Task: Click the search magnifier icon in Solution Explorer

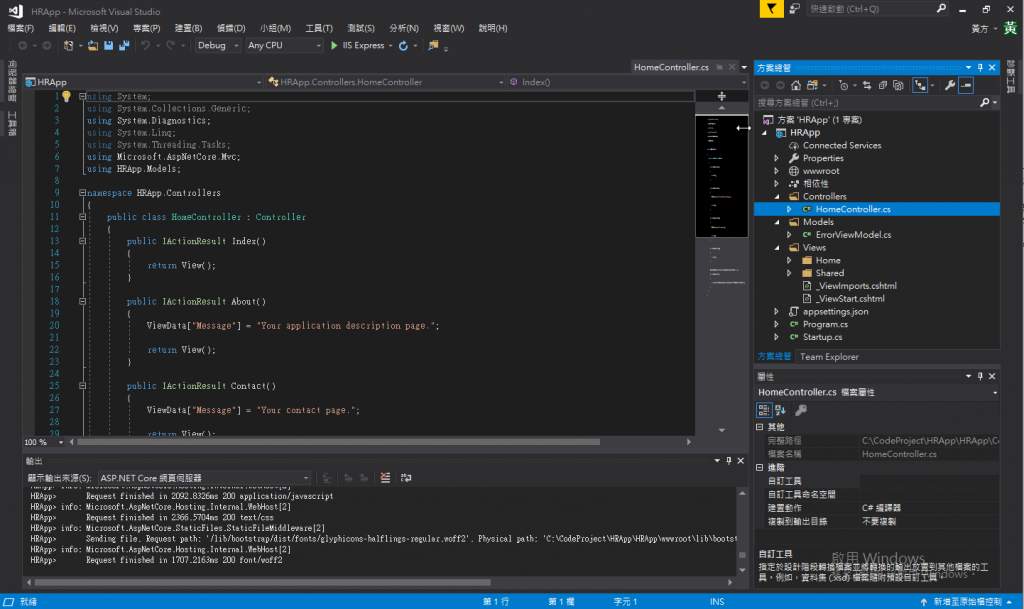Action: click(x=985, y=102)
